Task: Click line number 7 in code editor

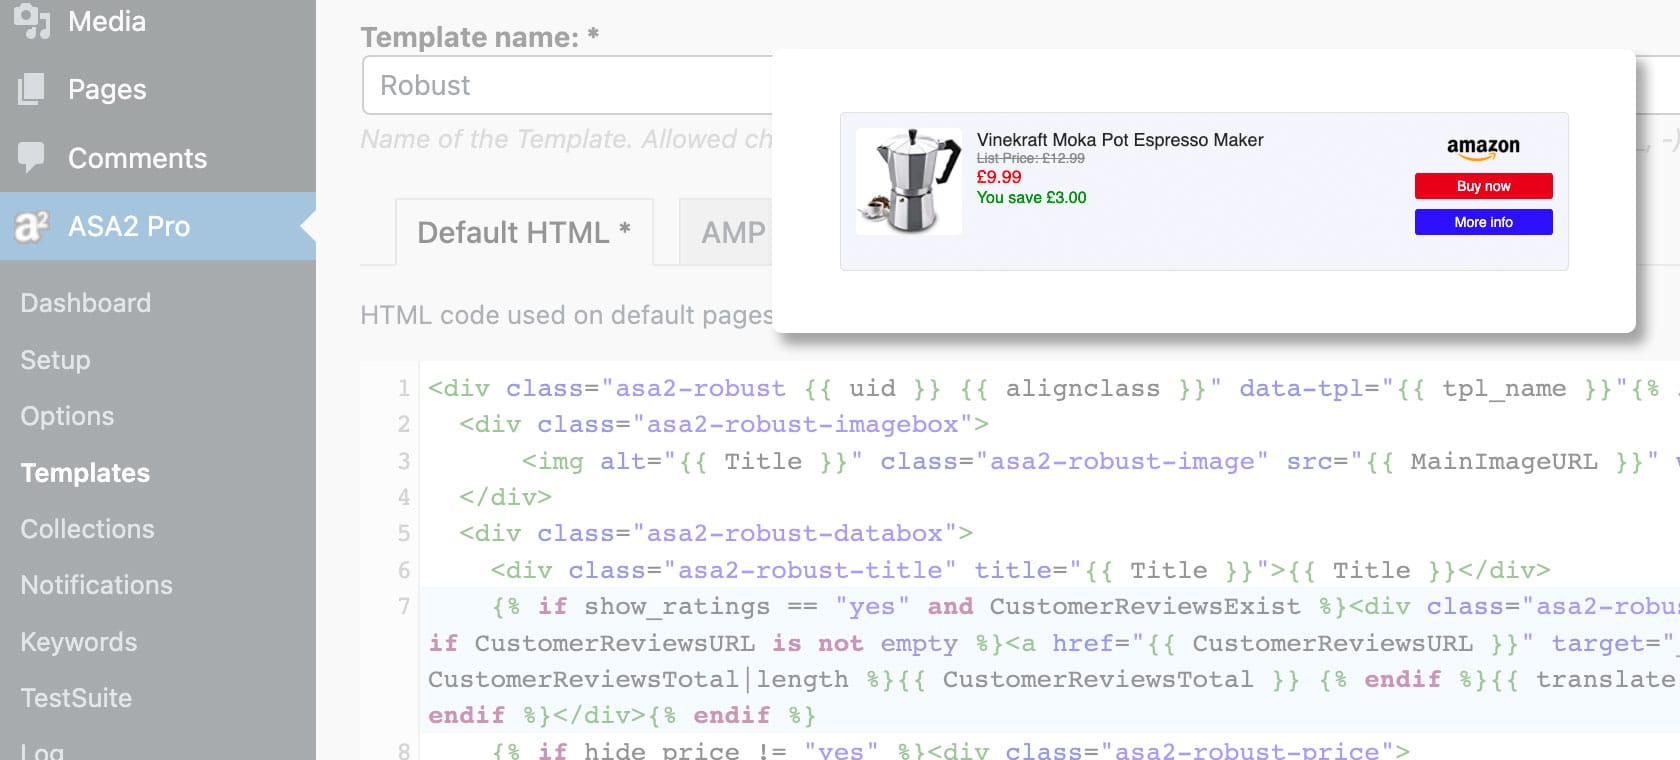Action: coord(403,606)
